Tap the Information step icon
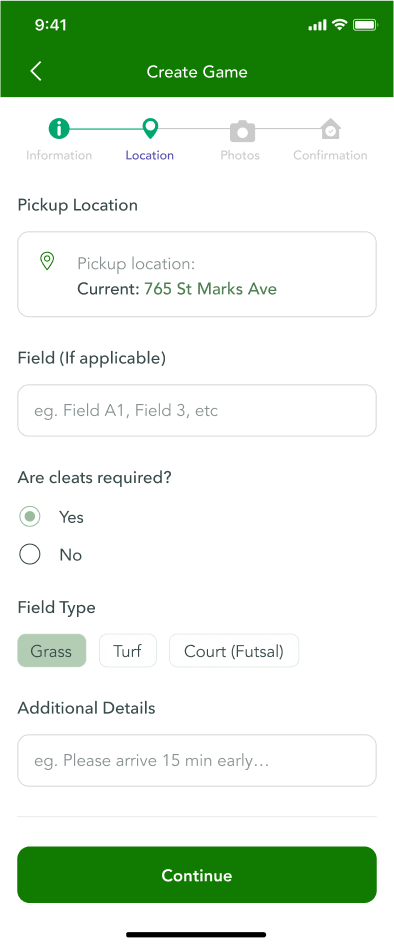Image resolution: width=394 pixels, height=948 pixels. (59, 128)
